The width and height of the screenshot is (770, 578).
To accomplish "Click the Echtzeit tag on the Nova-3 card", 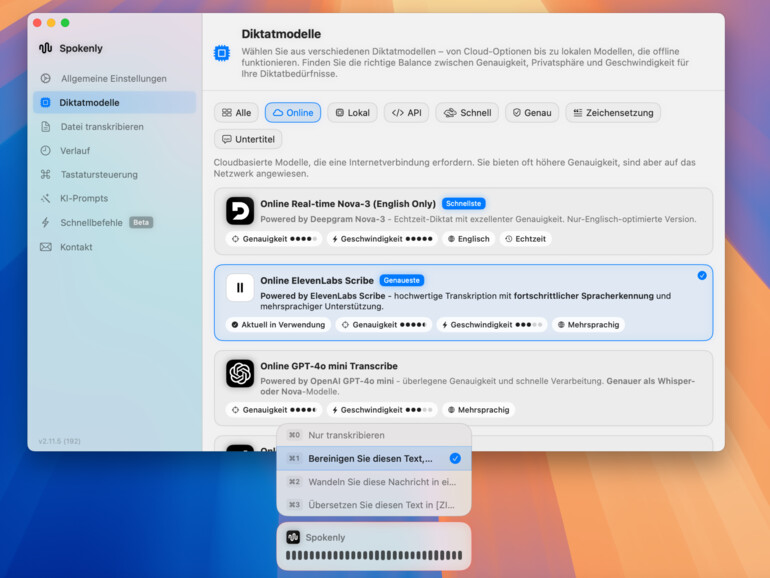I will pos(525,239).
